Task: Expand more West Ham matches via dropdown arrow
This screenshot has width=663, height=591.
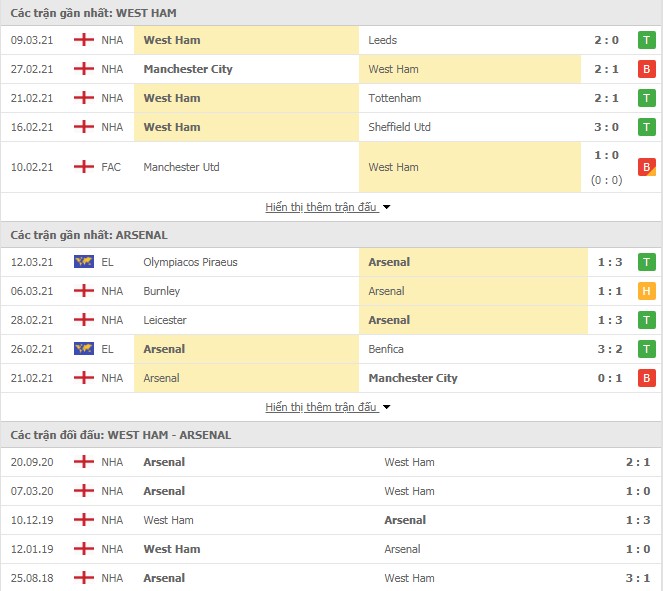Action: 386,207
